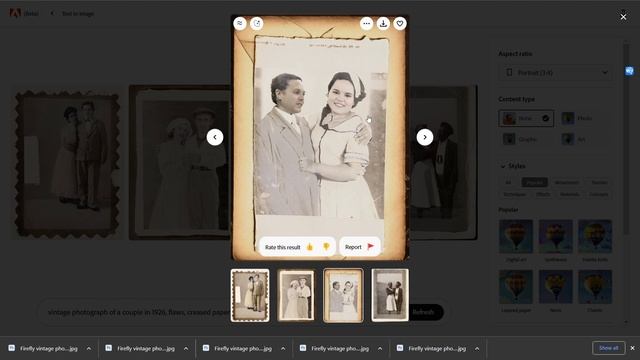Select the Photo content type
Image resolution: width=640 pixels, height=360 pixels.
click(x=576, y=118)
